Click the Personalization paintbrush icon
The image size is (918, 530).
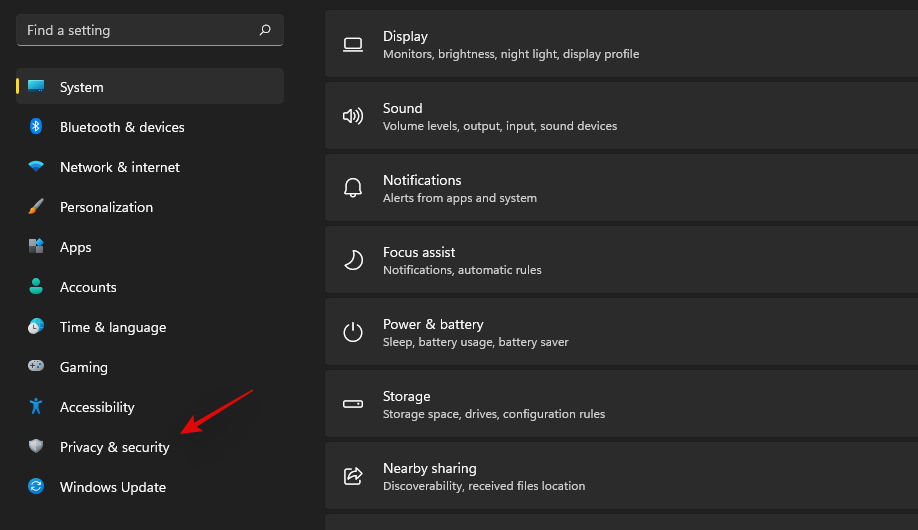(x=36, y=207)
